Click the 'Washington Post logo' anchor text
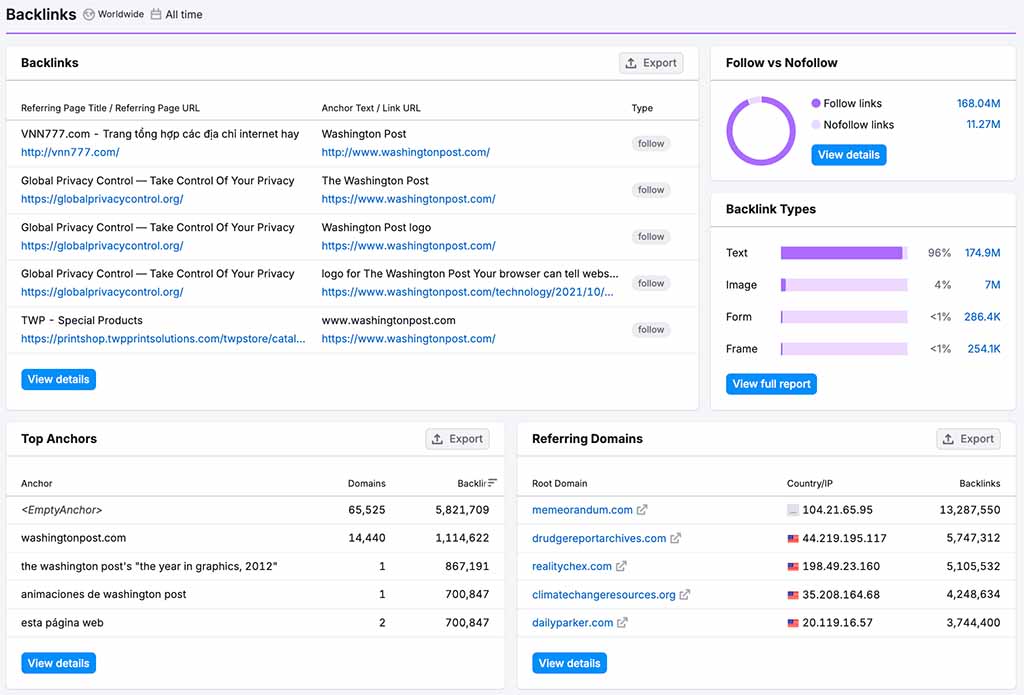 pos(376,227)
